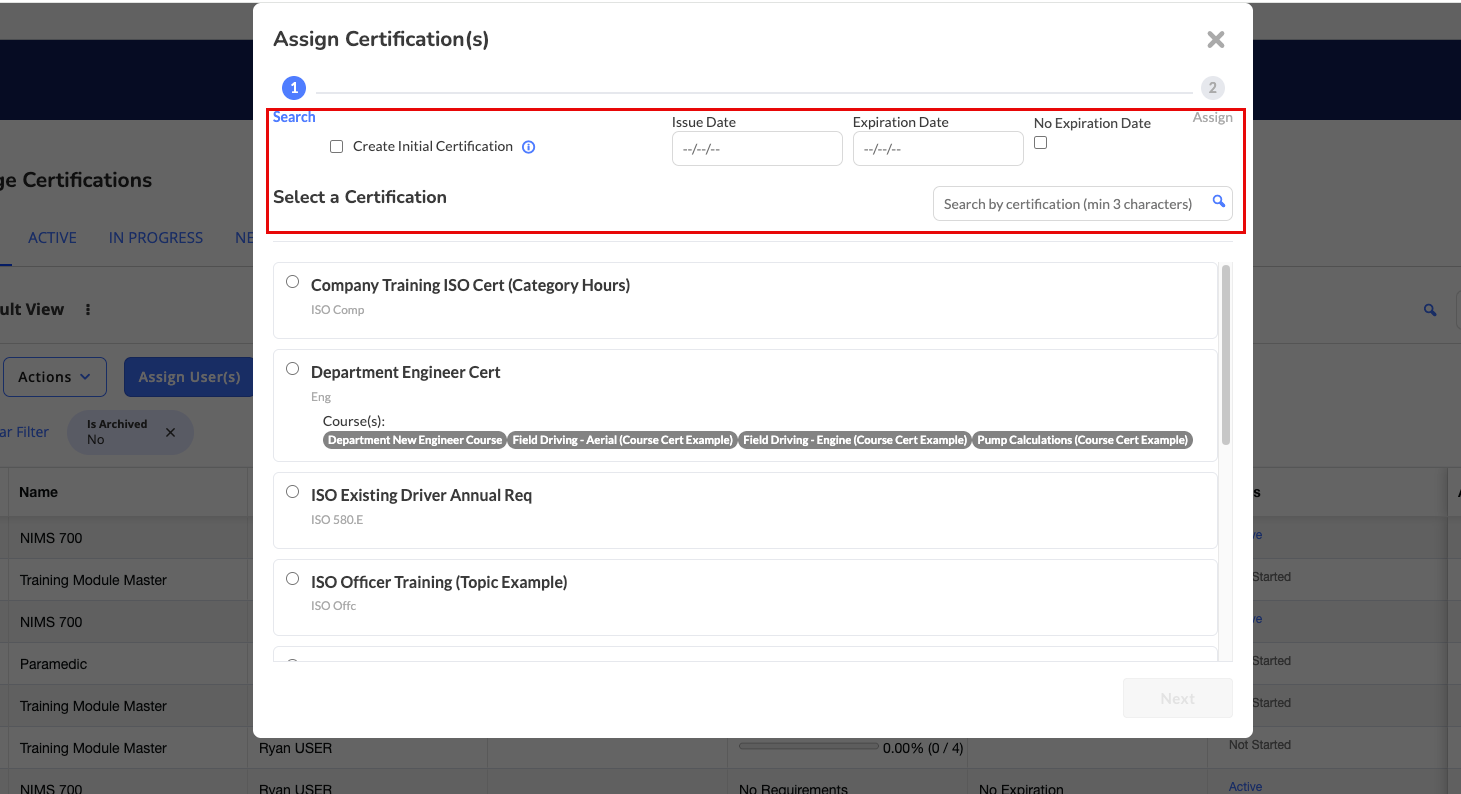Open the Actions dropdown
The height and width of the screenshot is (794, 1461).
[55, 377]
